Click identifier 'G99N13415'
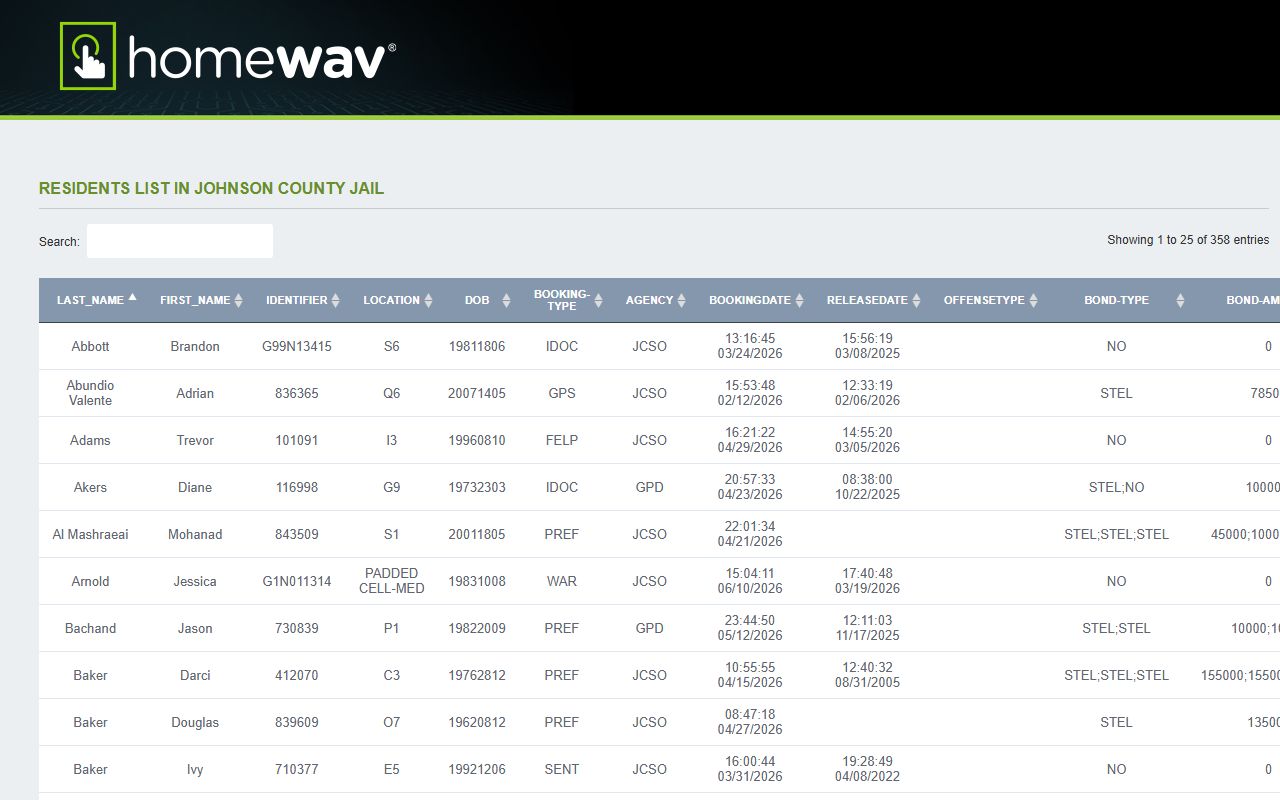Screen dimensions: 1280x800 coord(297,346)
